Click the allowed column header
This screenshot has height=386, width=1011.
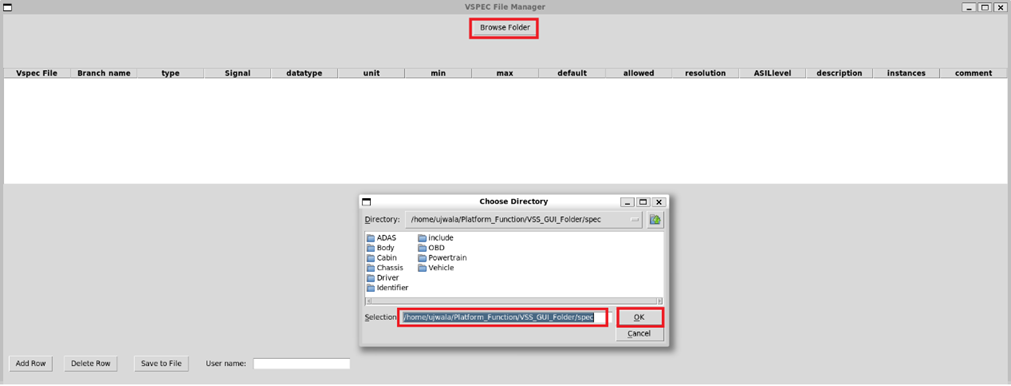point(638,73)
